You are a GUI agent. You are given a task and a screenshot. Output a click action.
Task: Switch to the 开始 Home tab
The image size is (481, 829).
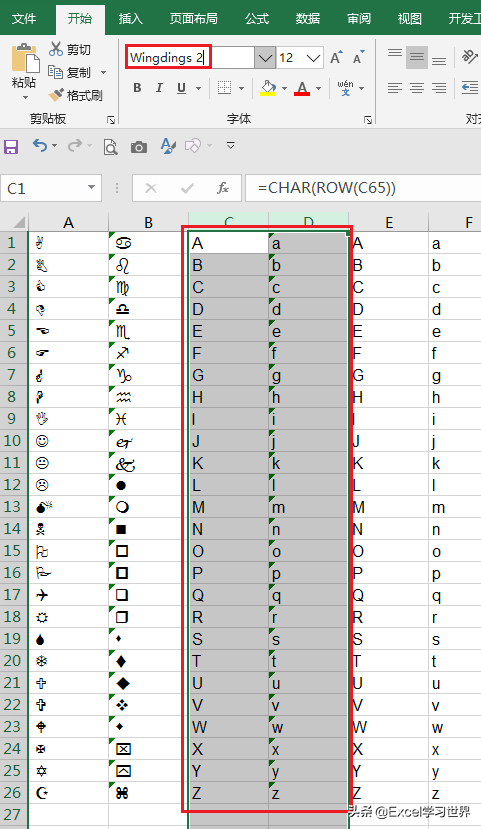80,19
